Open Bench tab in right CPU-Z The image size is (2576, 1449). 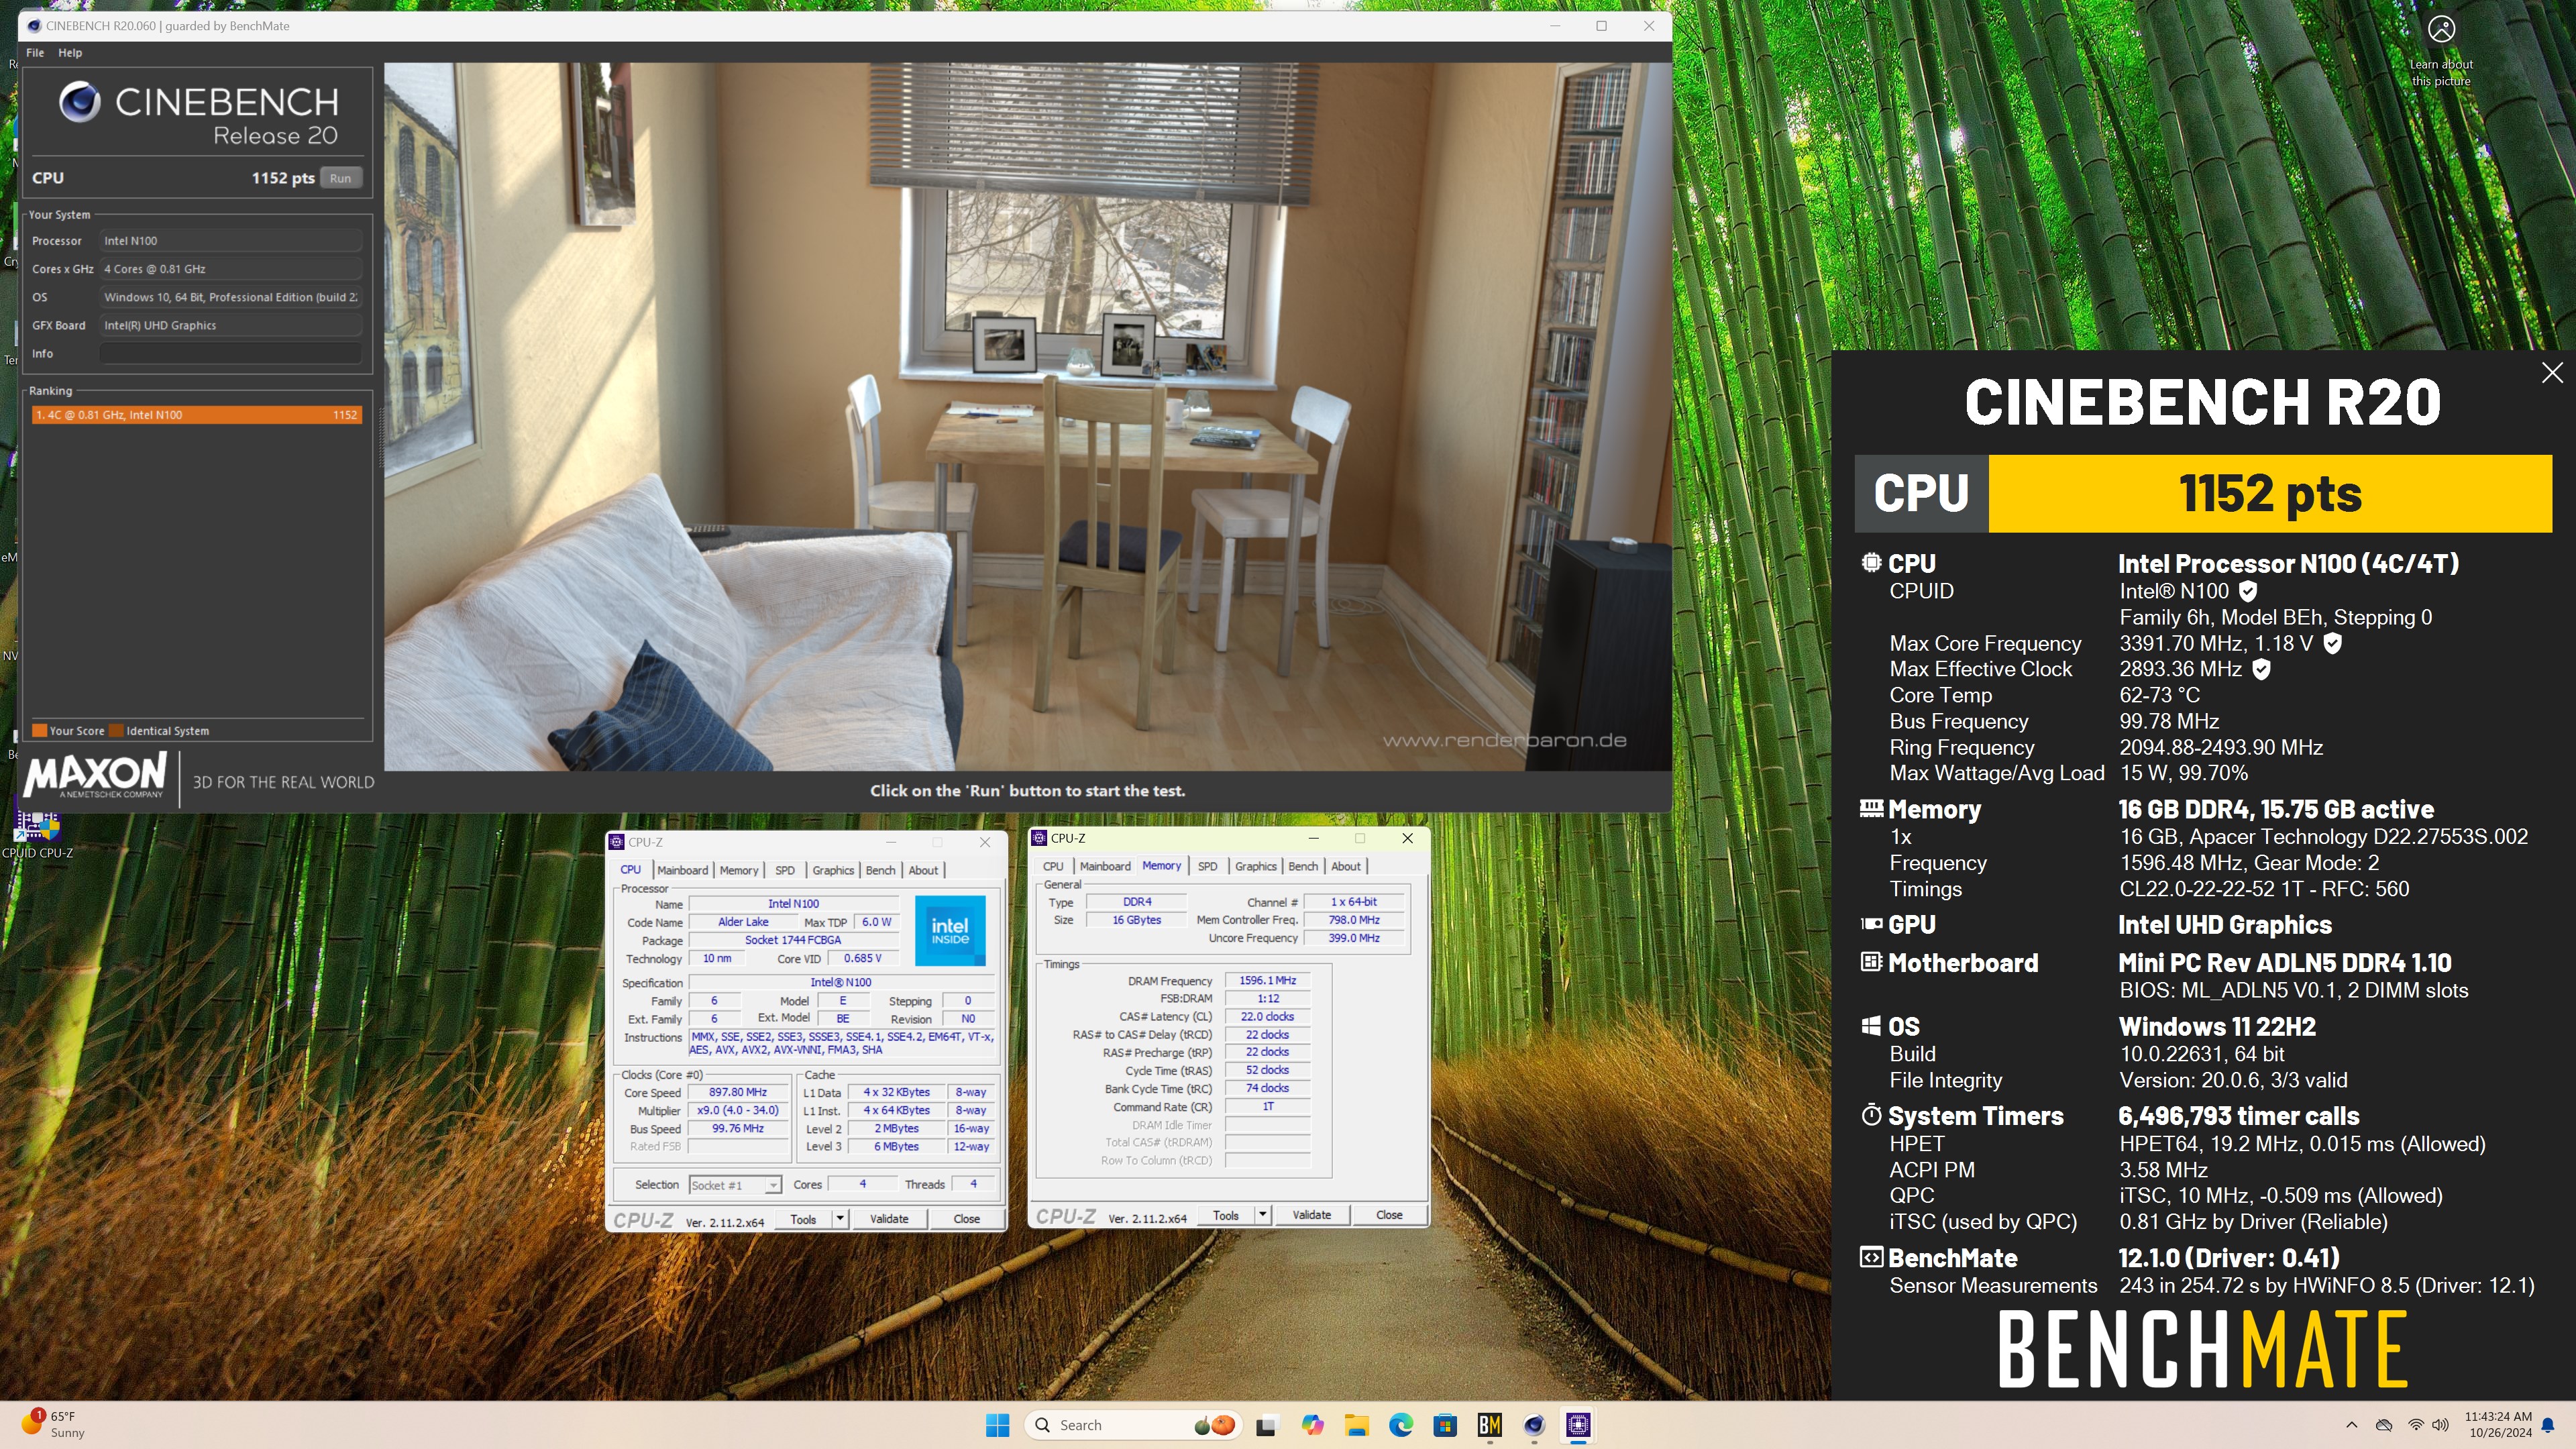point(1302,866)
